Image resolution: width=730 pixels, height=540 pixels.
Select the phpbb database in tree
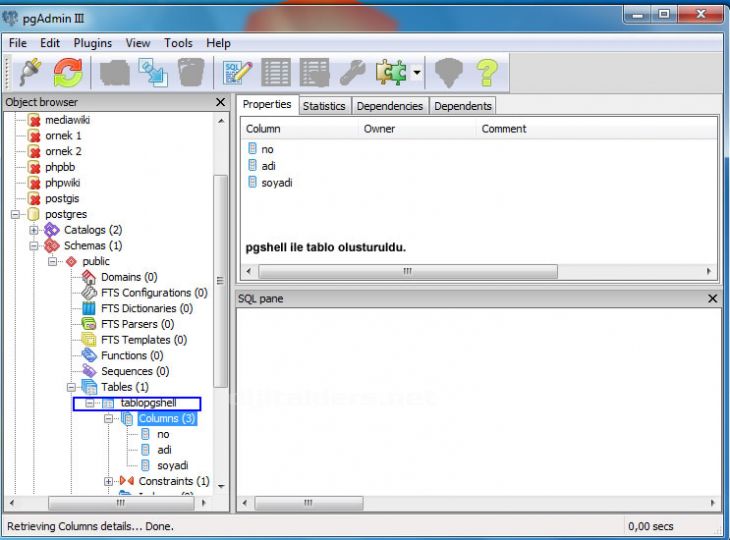click(x=60, y=167)
